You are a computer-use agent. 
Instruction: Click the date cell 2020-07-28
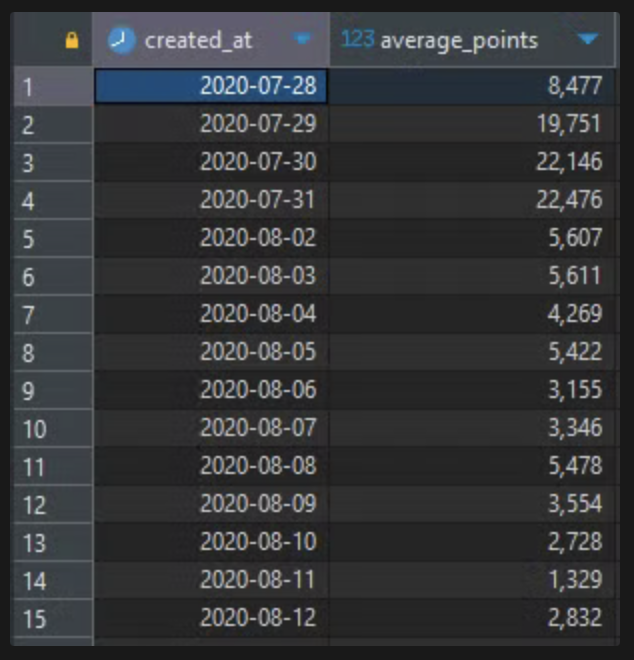211,86
